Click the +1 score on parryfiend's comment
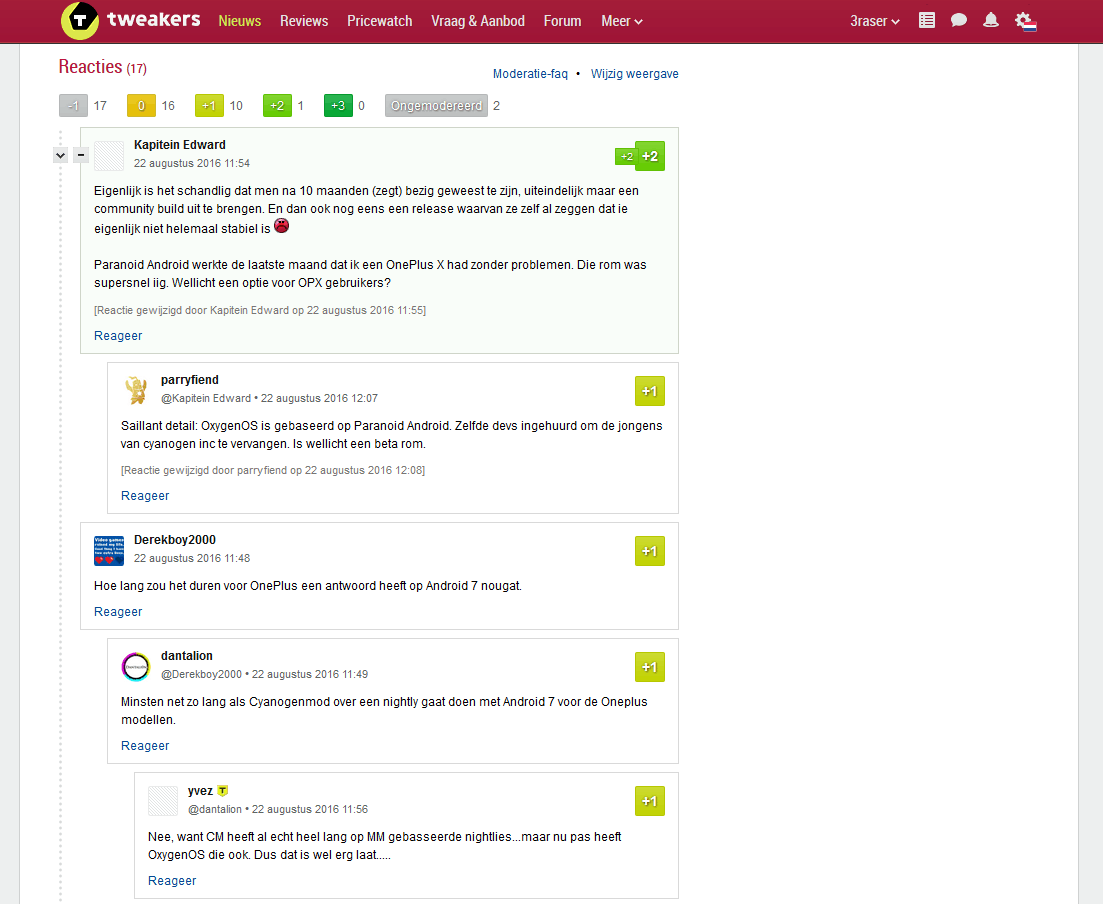Image resolution: width=1103 pixels, height=904 pixels. coord(650,391)
